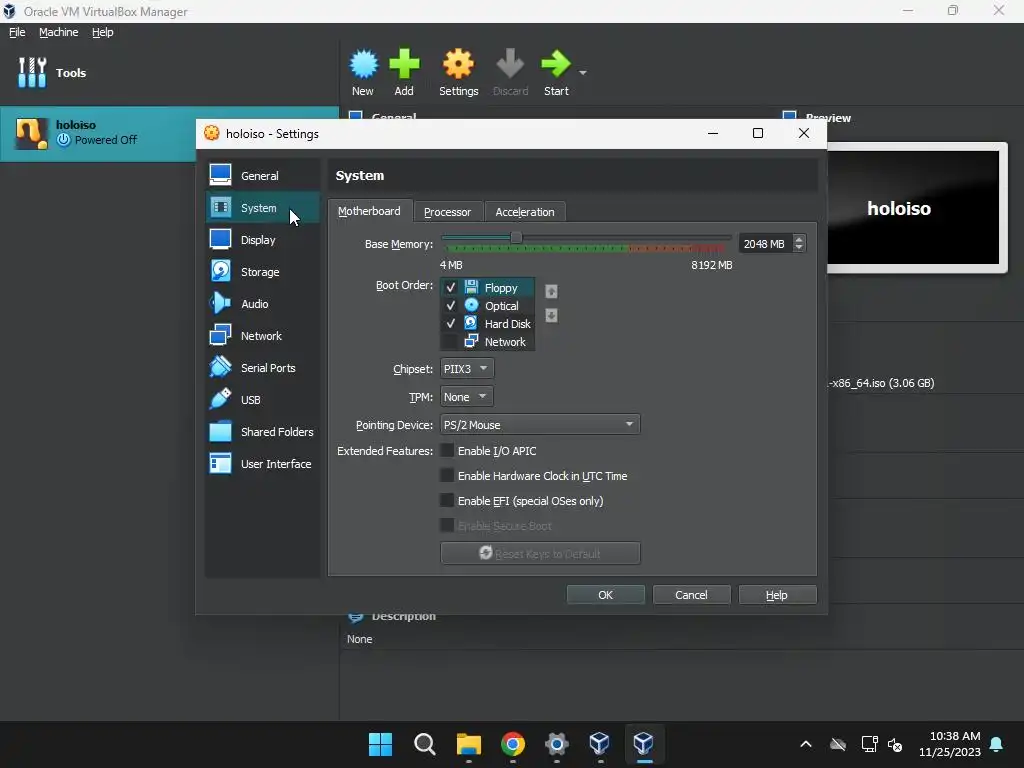Open File Explorer from taskbar
The image size is (1024, 768).
coord(469,743)
